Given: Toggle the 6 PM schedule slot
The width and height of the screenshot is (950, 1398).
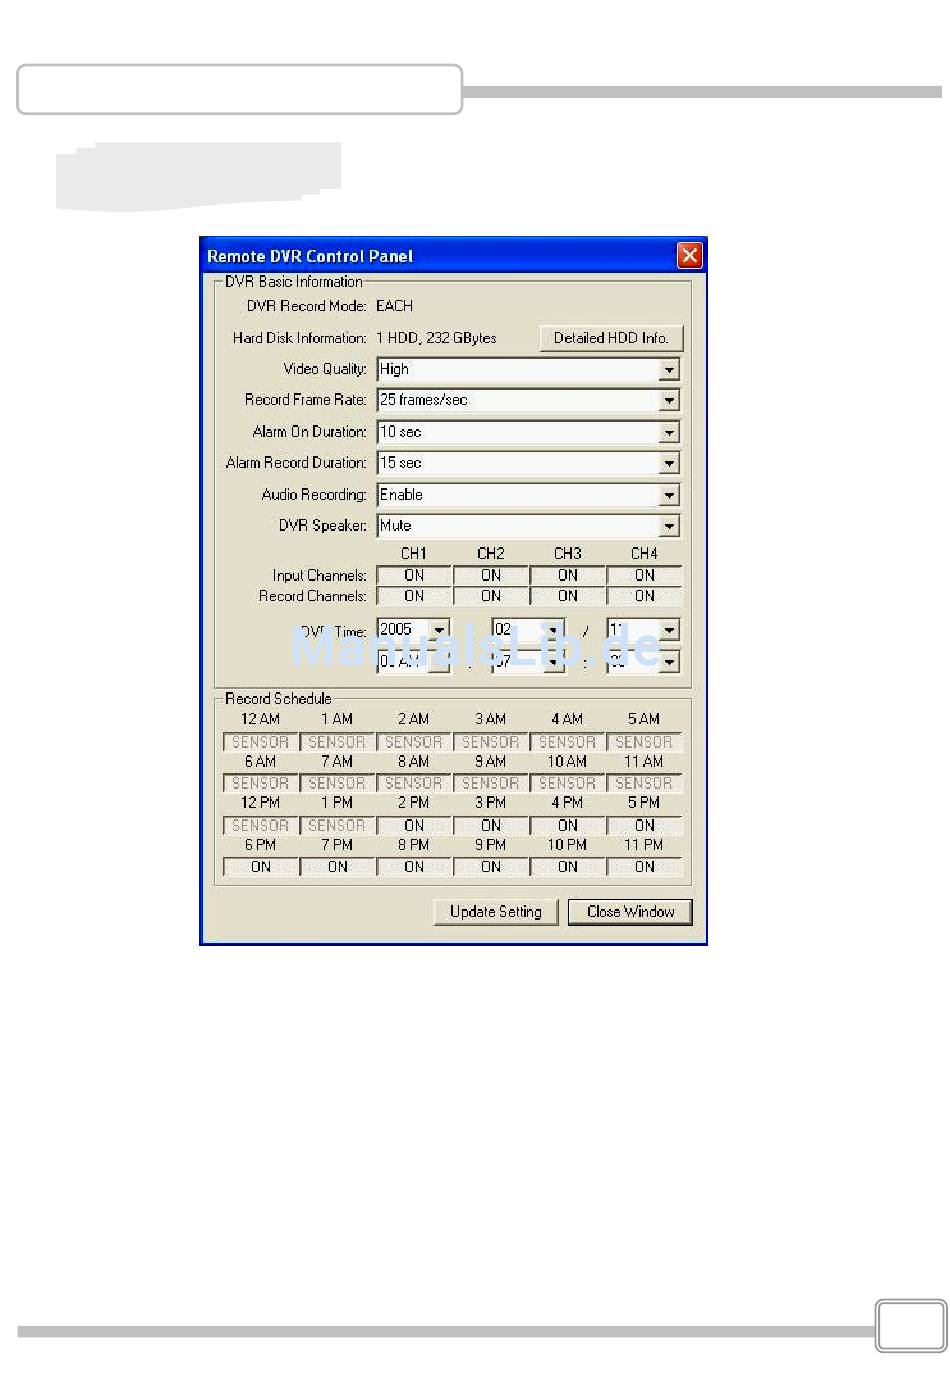Looking at the screenshot, I should point(260,867).
